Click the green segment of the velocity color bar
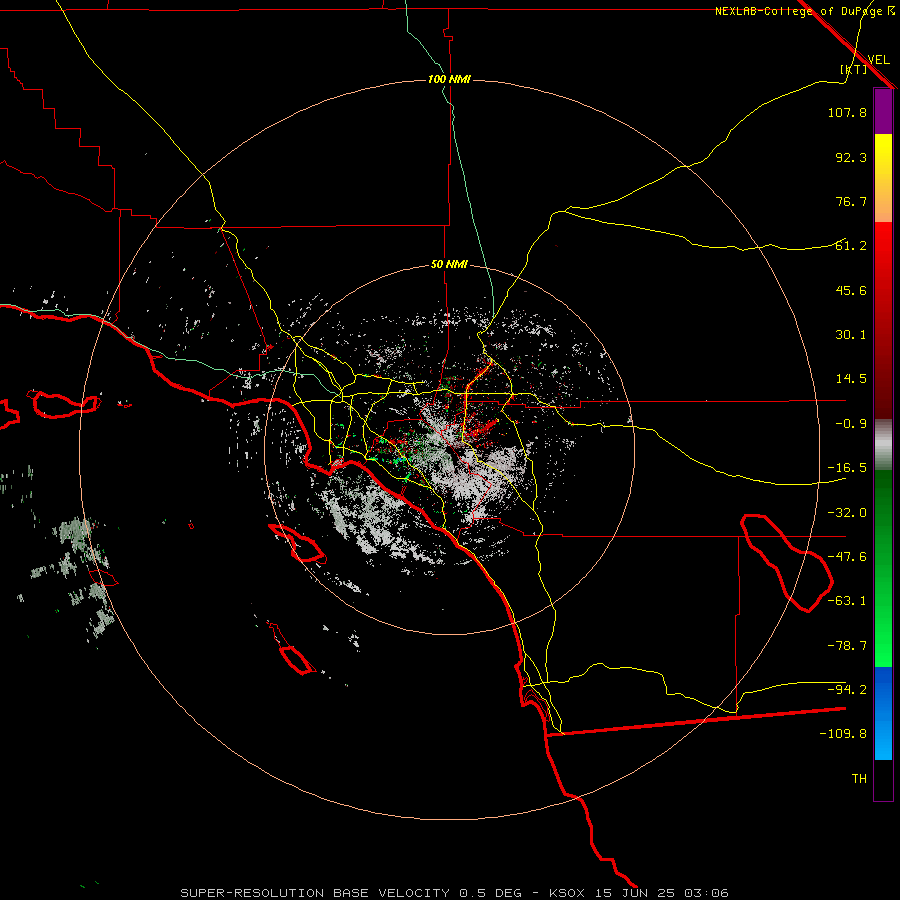900x900 pixels. [x=883, y=568]
